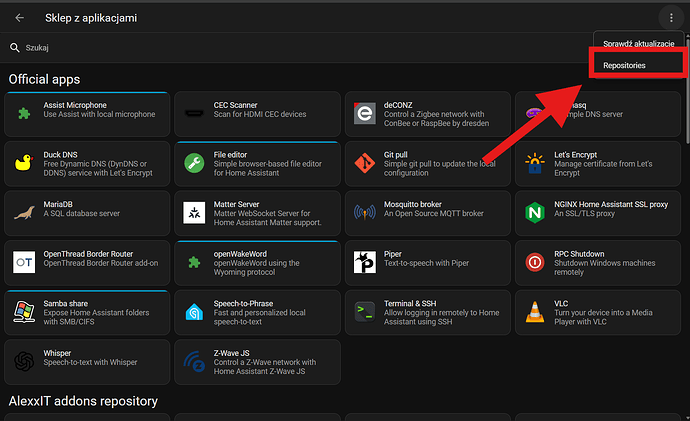Open the File editor app card
The height and width of the screenshot is (421, 690).
(x=256, y=163)
